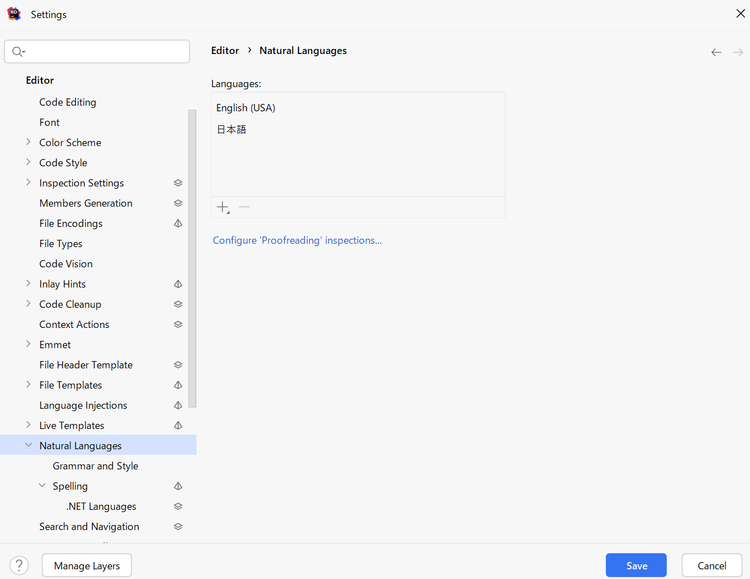Viewport: 750px width, 579px height.
Task: Add a language with the plus button
Action: (223, 207)
